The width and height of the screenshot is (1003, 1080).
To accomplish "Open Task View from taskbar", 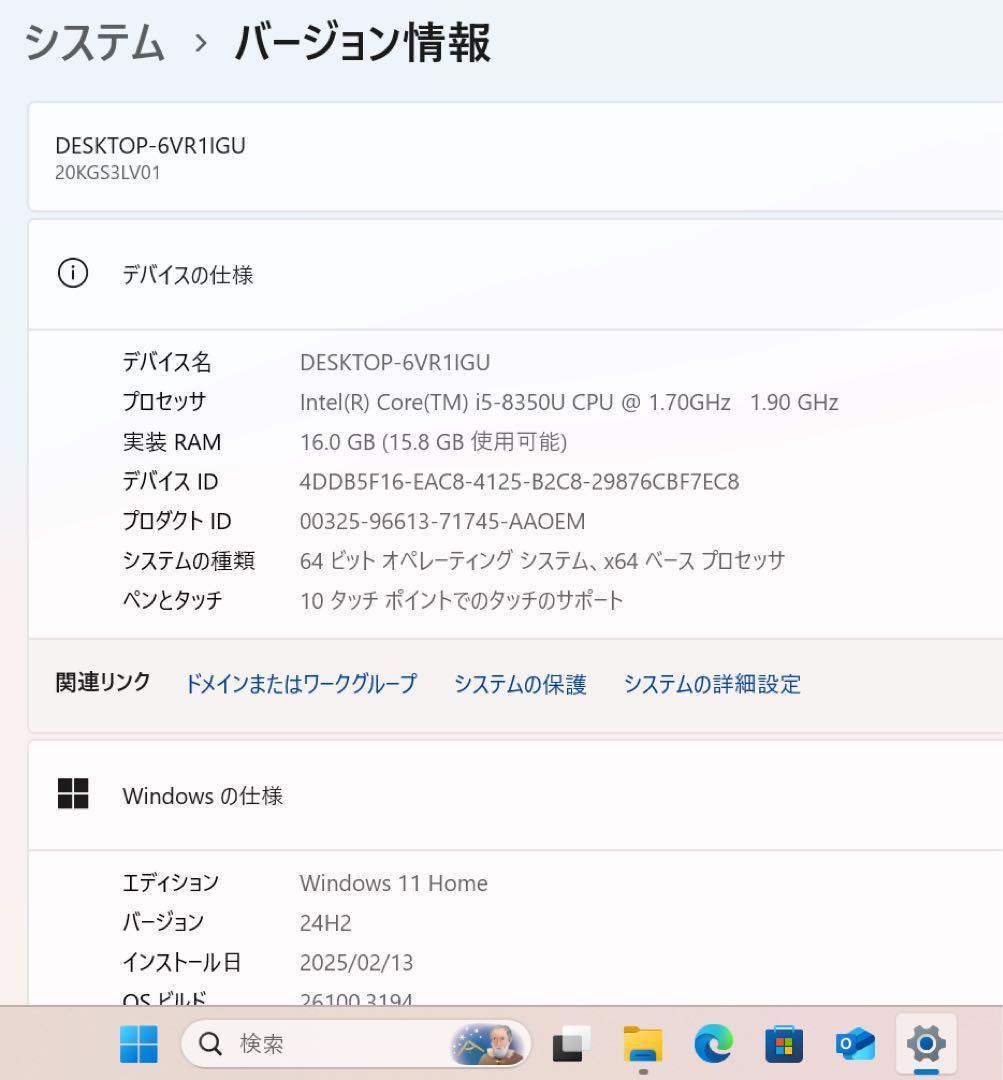I will 572,1044.
